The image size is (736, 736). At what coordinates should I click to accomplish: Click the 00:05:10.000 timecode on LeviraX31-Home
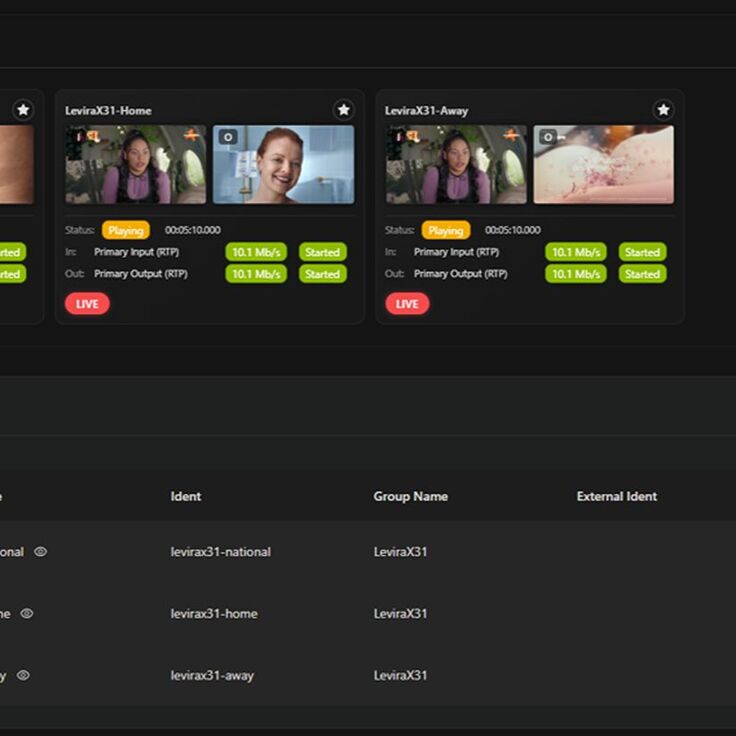click(x=192, y=230)
